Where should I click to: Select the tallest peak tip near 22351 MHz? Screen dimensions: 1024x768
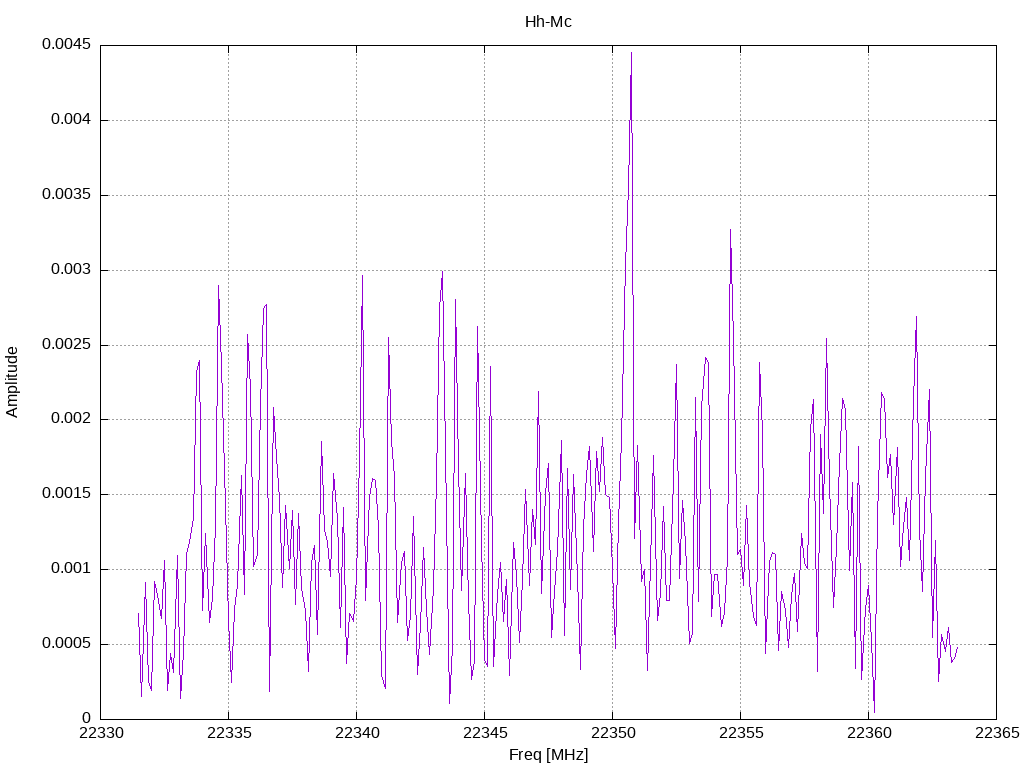(631, 53)
